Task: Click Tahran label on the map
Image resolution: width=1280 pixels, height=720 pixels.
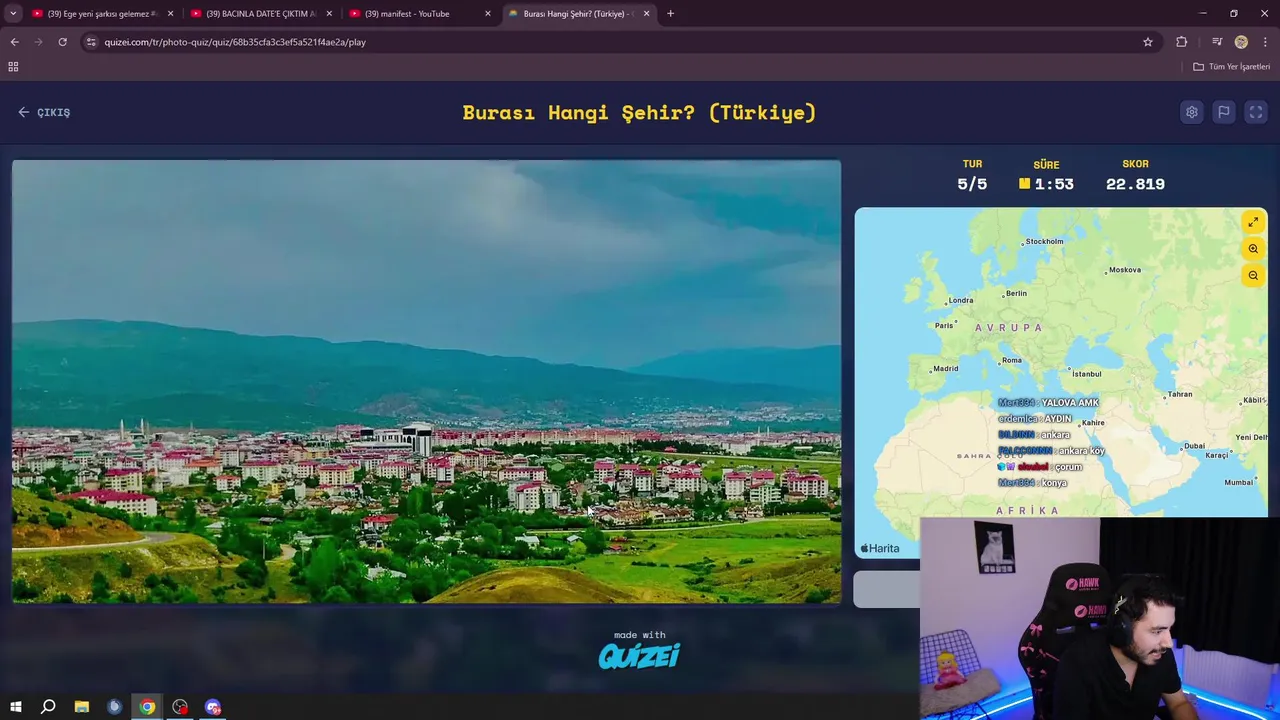Action: click(x=1179, y=394)
